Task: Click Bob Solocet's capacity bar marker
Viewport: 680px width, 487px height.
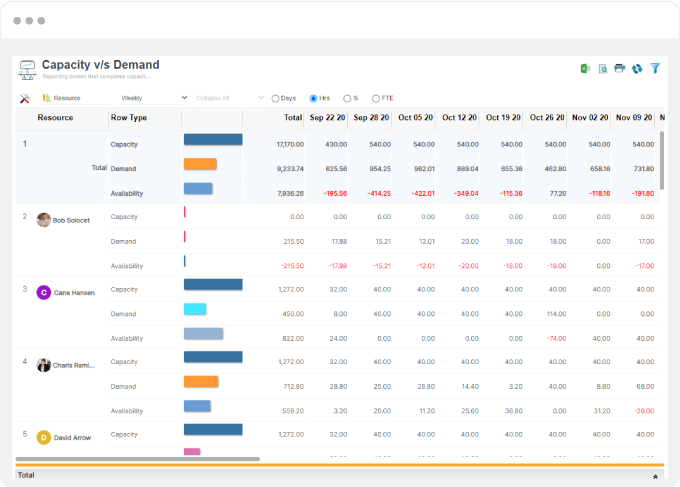Action: pos(185,212)
